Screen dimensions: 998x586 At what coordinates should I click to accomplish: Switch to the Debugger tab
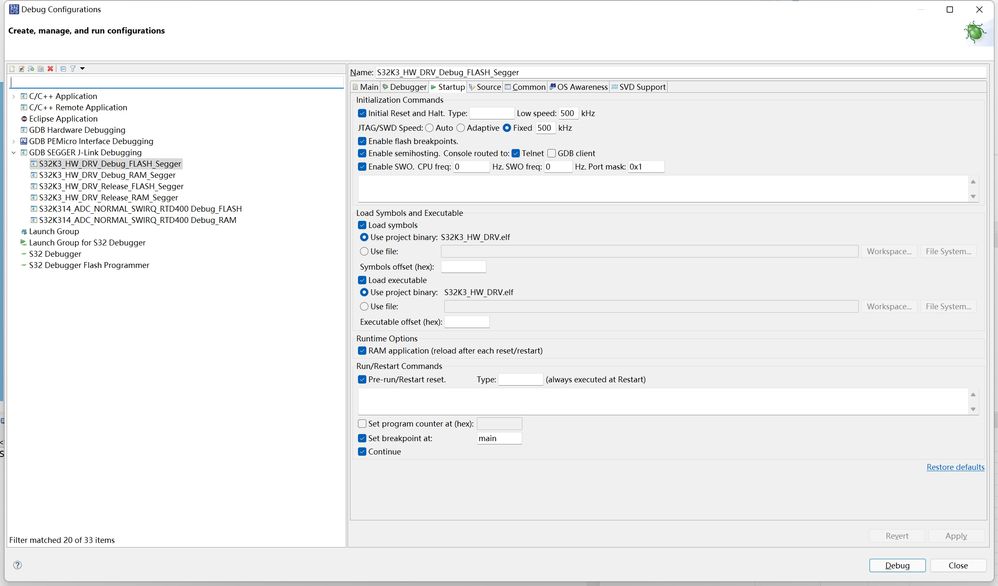(404, 87)
